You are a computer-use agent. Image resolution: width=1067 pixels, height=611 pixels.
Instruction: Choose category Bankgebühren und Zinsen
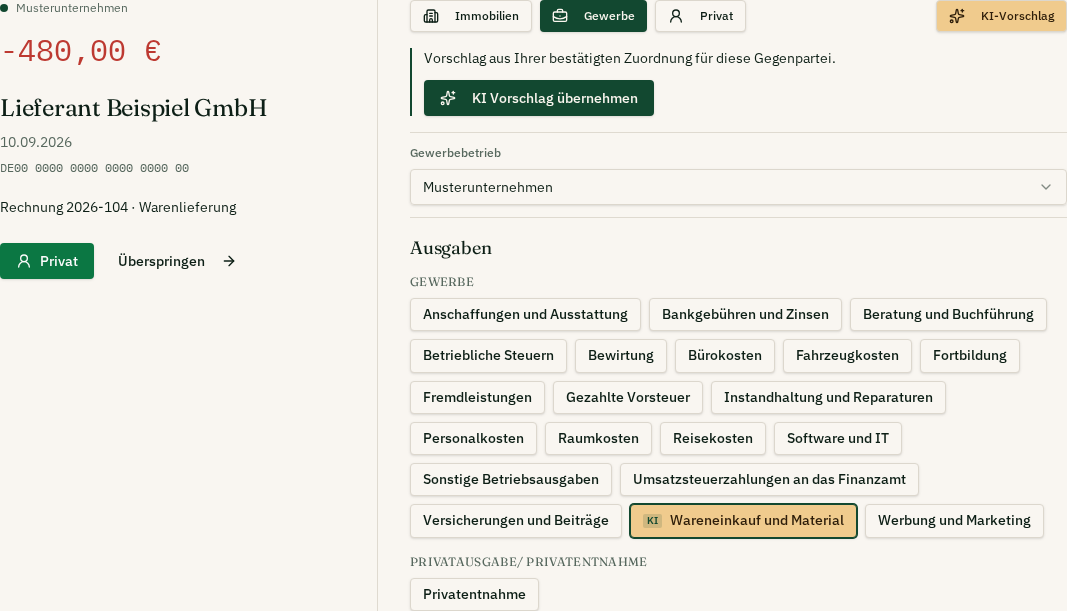(745, 314)
